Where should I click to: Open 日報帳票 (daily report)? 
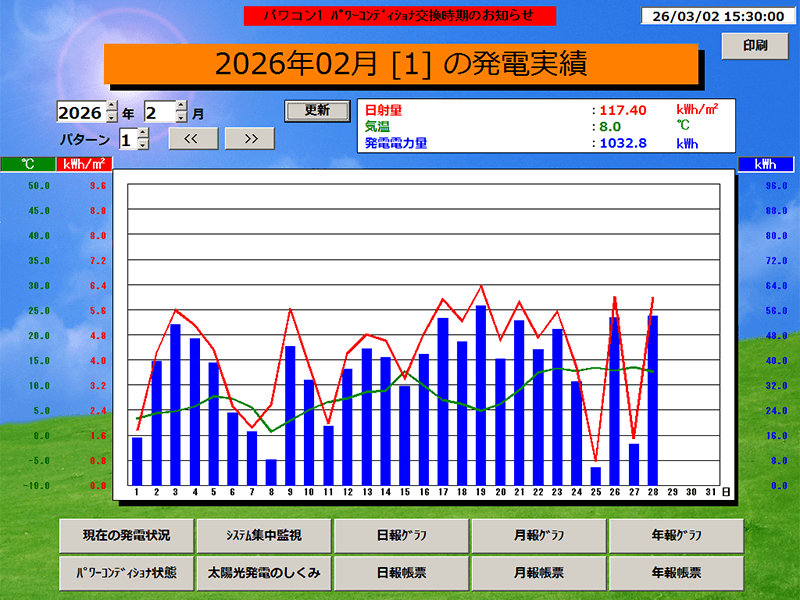point(403,572)
